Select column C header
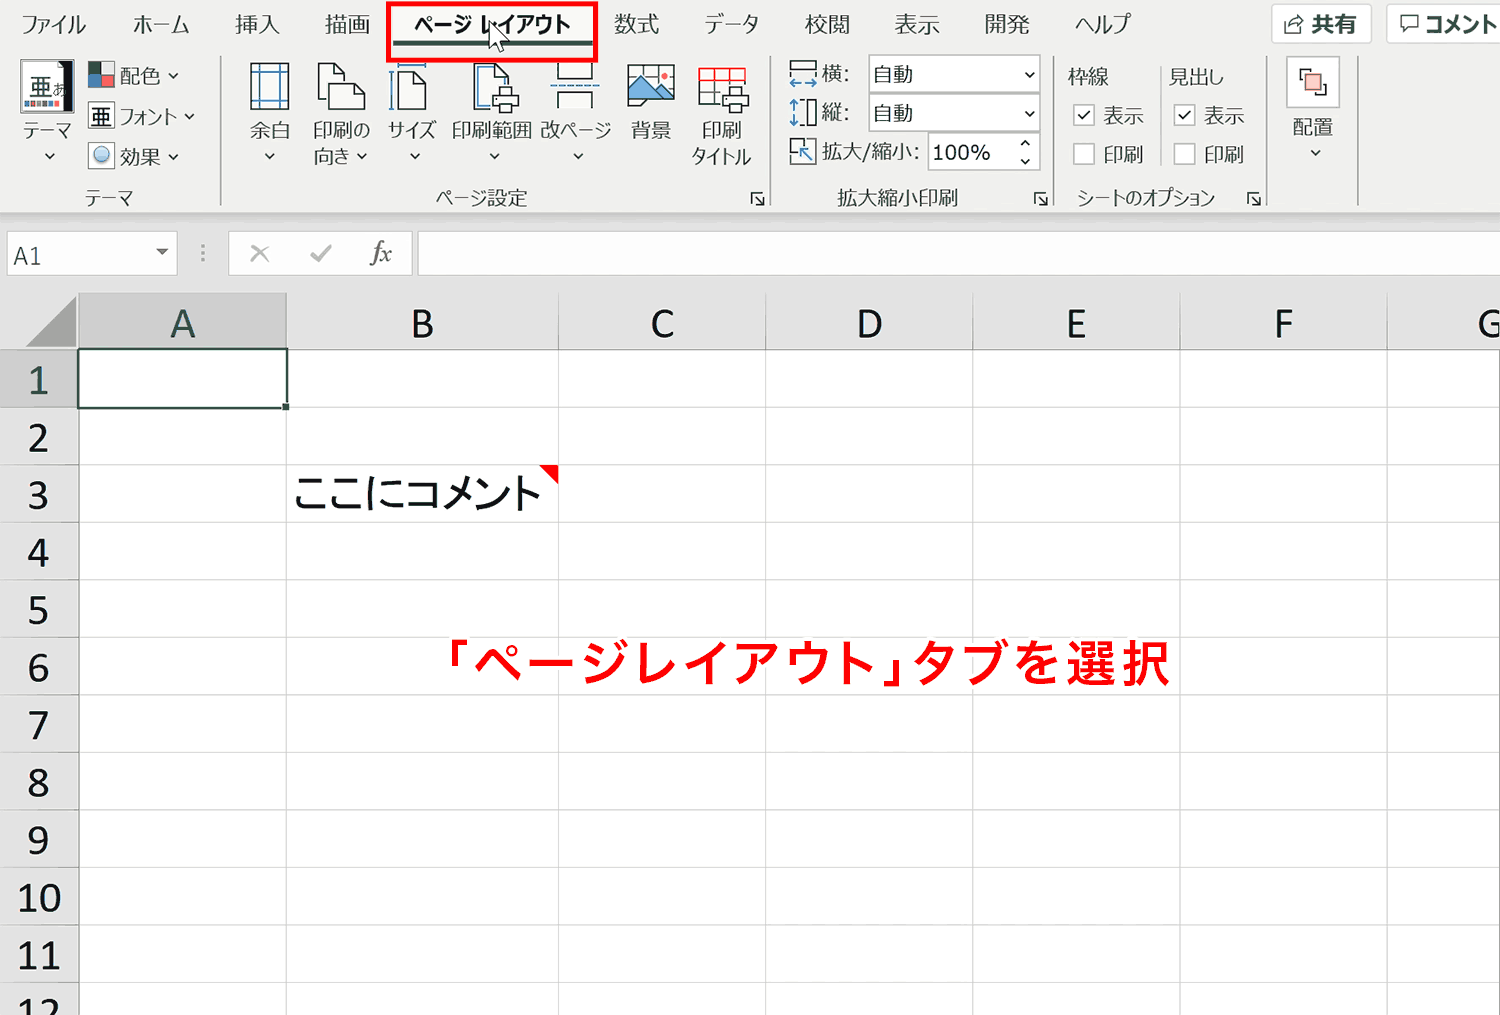 tap(662, 322)
